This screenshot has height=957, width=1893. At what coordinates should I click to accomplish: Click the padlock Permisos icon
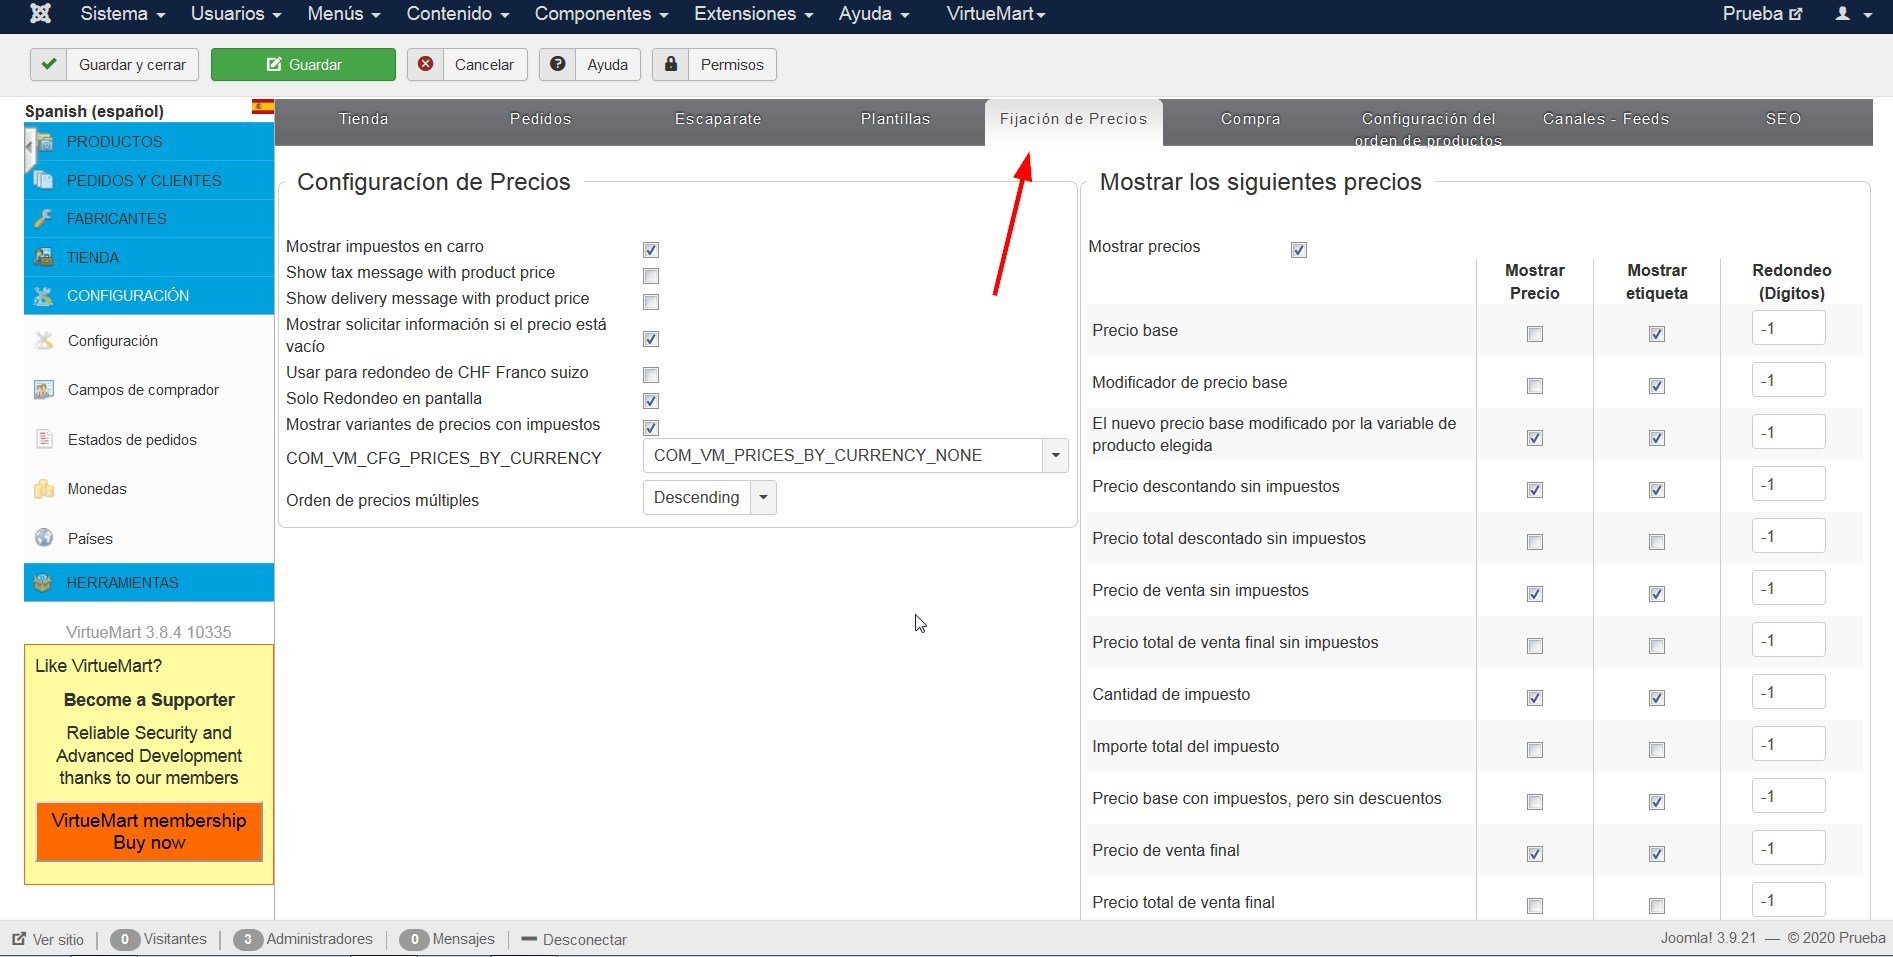pos(671,64)
